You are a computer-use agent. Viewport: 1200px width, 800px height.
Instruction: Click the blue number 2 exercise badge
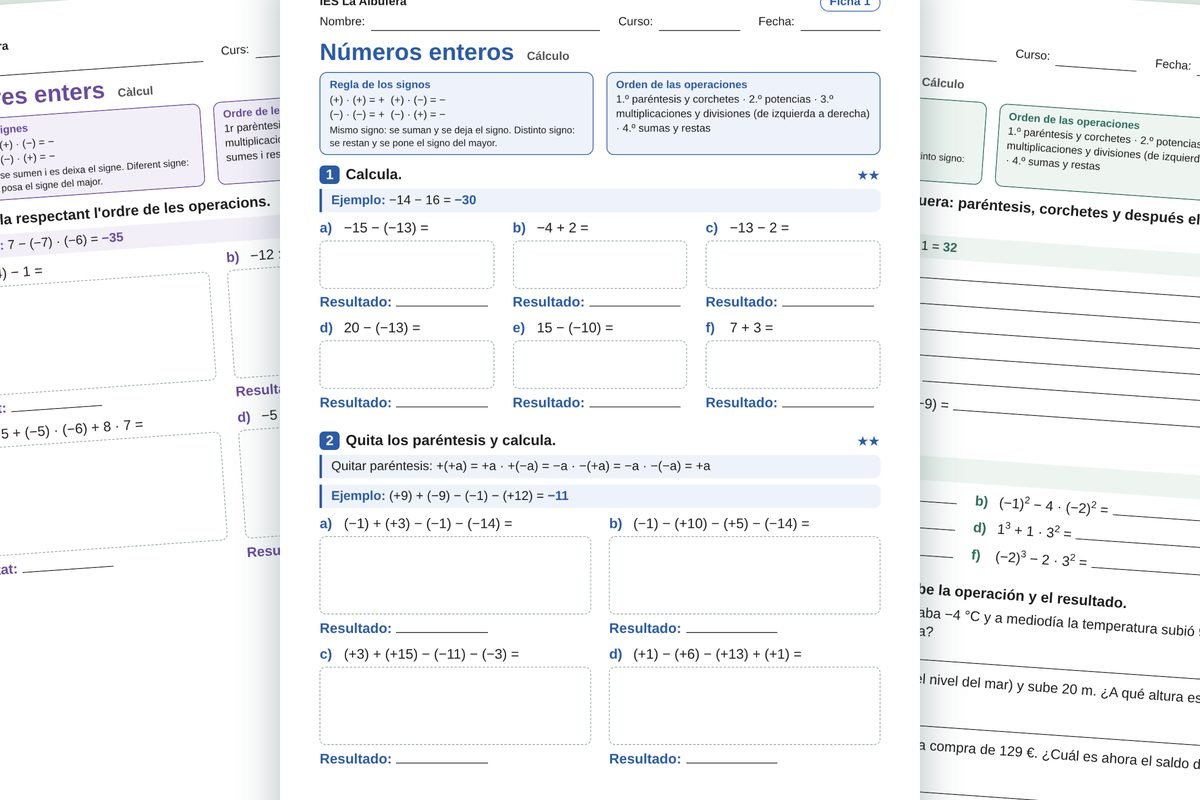[x=329, y=440]
